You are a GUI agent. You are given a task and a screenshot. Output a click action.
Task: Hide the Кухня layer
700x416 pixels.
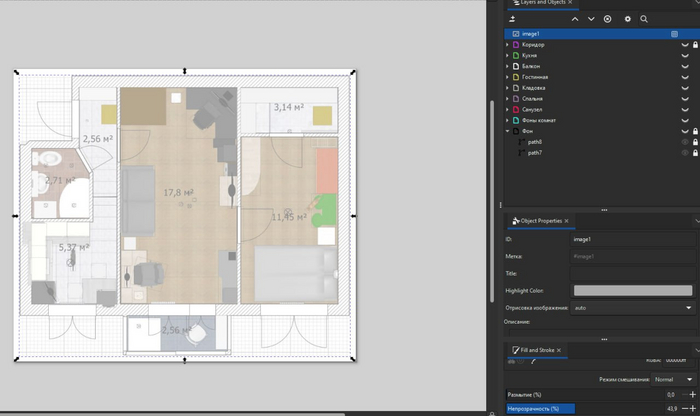pos(685,56)
